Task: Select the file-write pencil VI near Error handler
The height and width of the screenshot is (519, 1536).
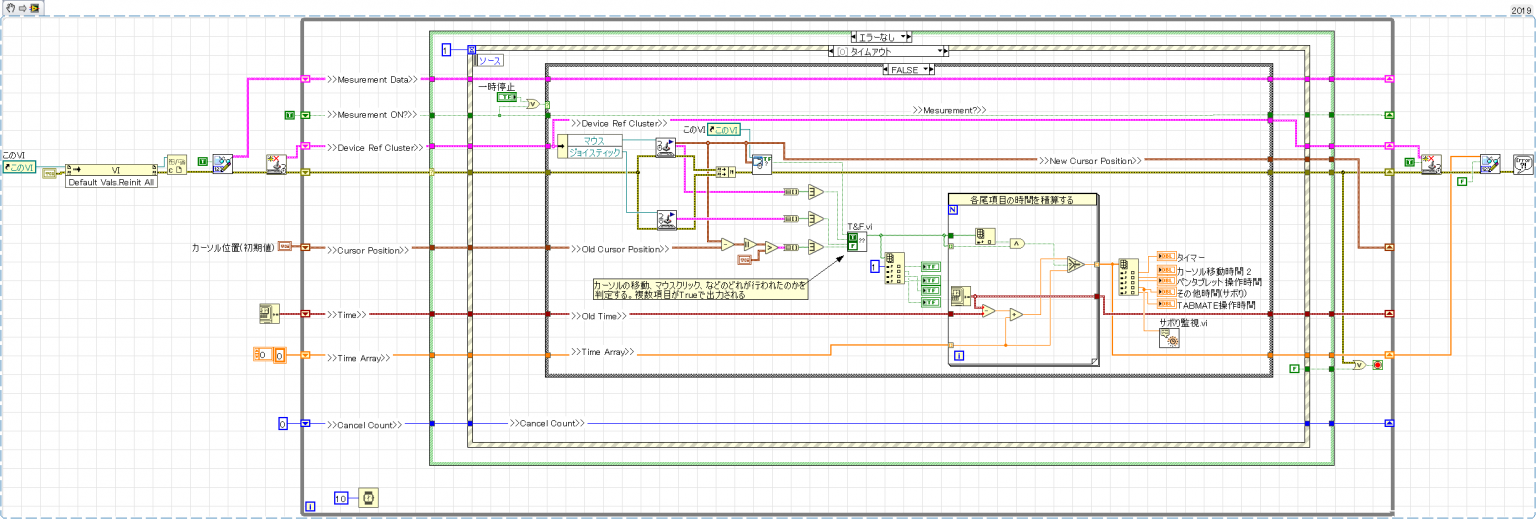Action: pyautogui.click(x=1490, y=164)
